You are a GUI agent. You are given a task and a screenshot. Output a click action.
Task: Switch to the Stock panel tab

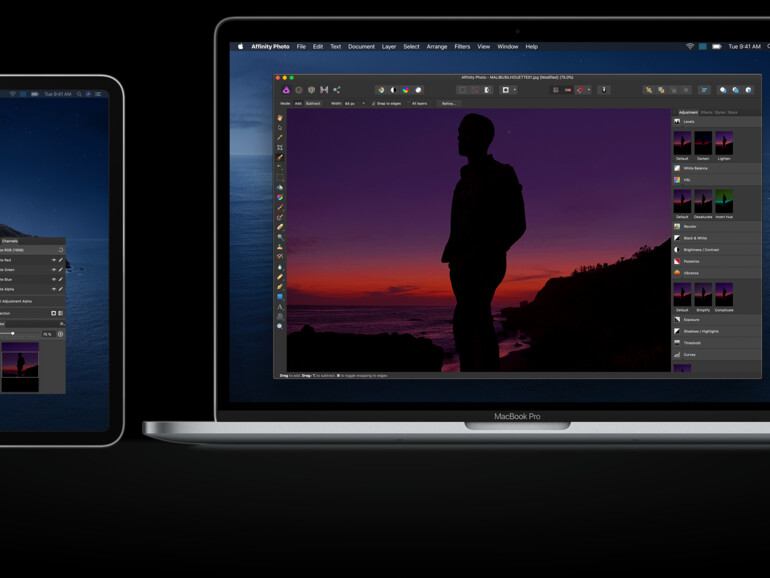pos(733,112)
